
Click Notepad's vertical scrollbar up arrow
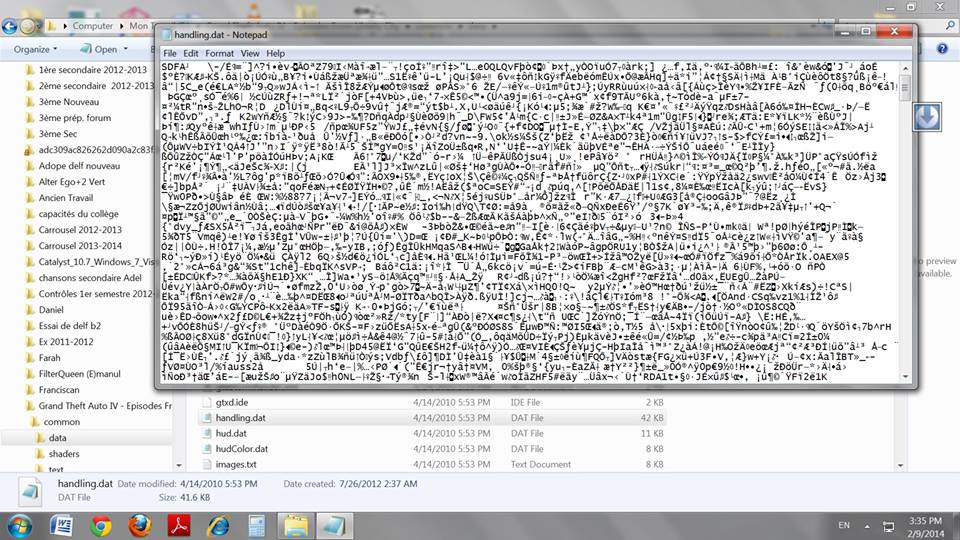pyautogui.click(x=905, y=68)
